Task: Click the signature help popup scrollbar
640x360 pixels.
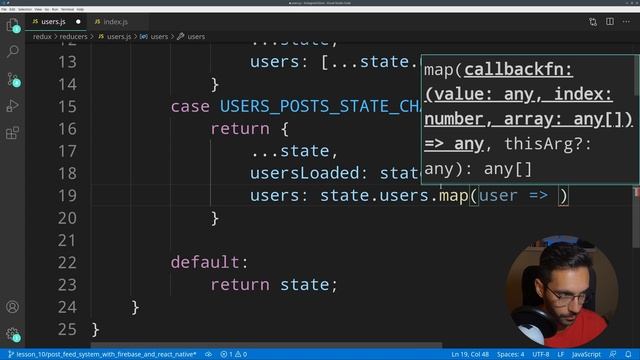Action: (x=637, y=76)
